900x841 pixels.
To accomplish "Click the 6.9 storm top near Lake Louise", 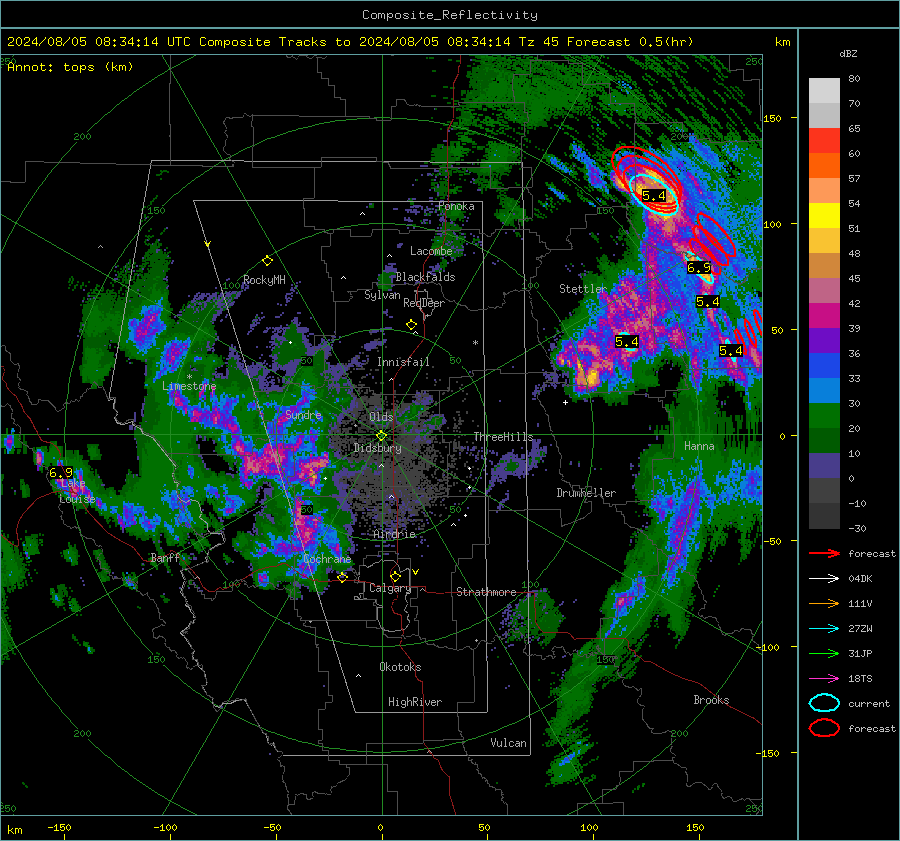I will (61, 472).
